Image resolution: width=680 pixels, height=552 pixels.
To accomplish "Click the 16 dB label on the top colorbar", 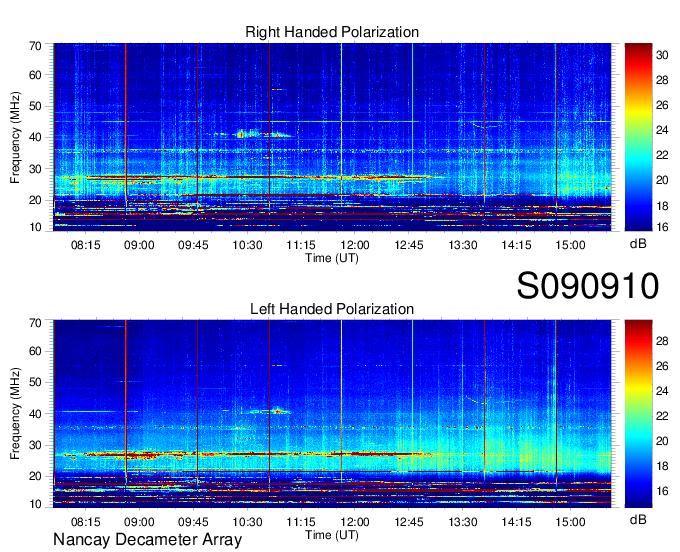I will click(662, 226).
